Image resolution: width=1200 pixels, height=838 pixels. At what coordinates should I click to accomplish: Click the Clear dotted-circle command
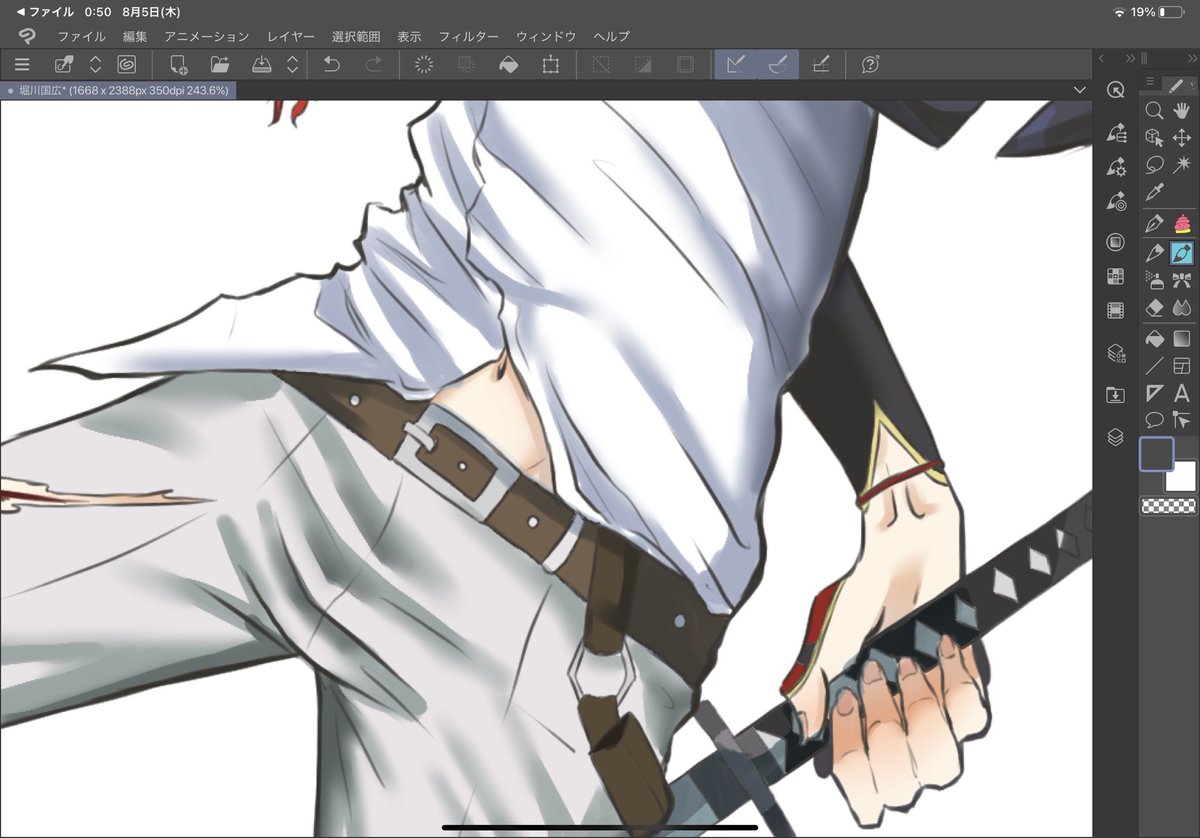pyautogui.click(x=424, y=64)
